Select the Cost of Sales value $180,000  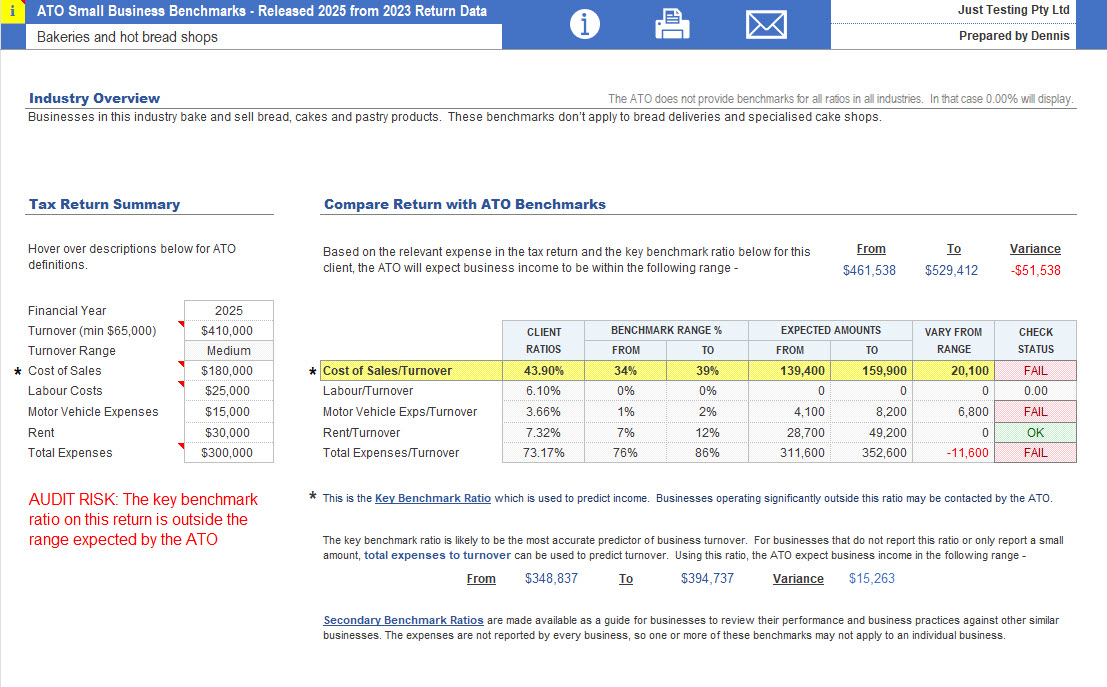(x=228, y=371)
